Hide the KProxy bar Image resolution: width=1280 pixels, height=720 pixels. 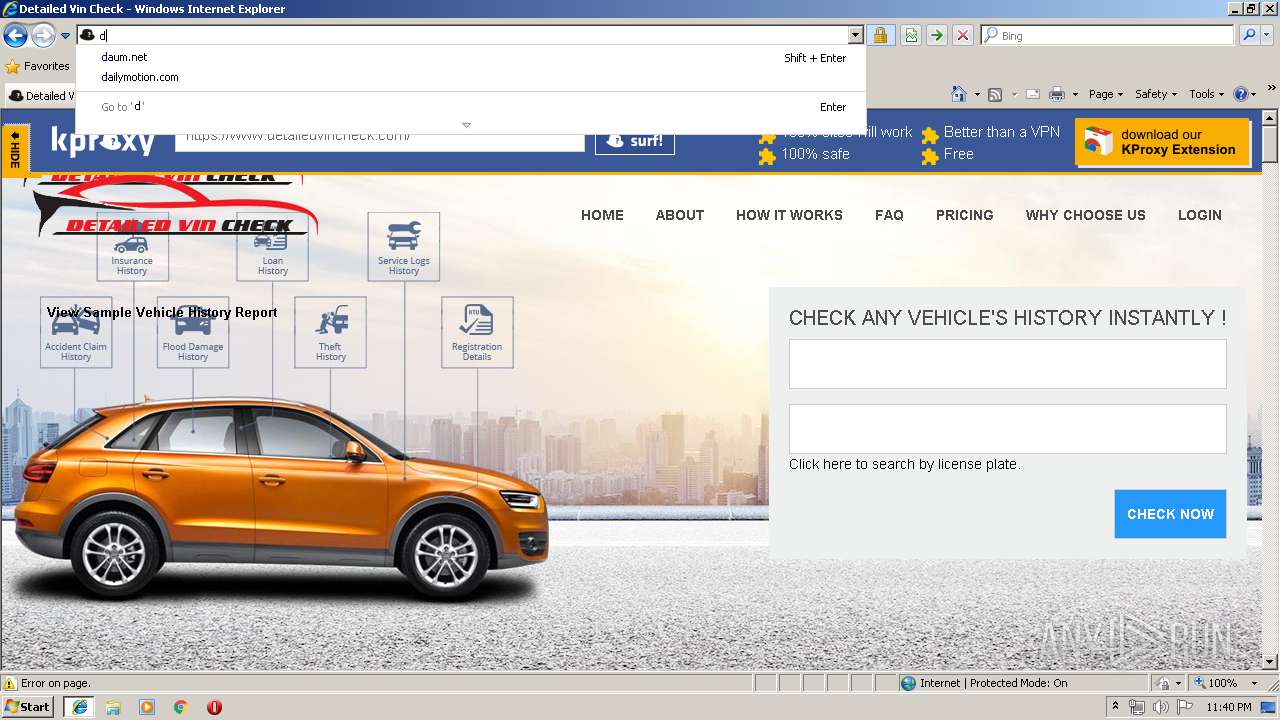15,150
